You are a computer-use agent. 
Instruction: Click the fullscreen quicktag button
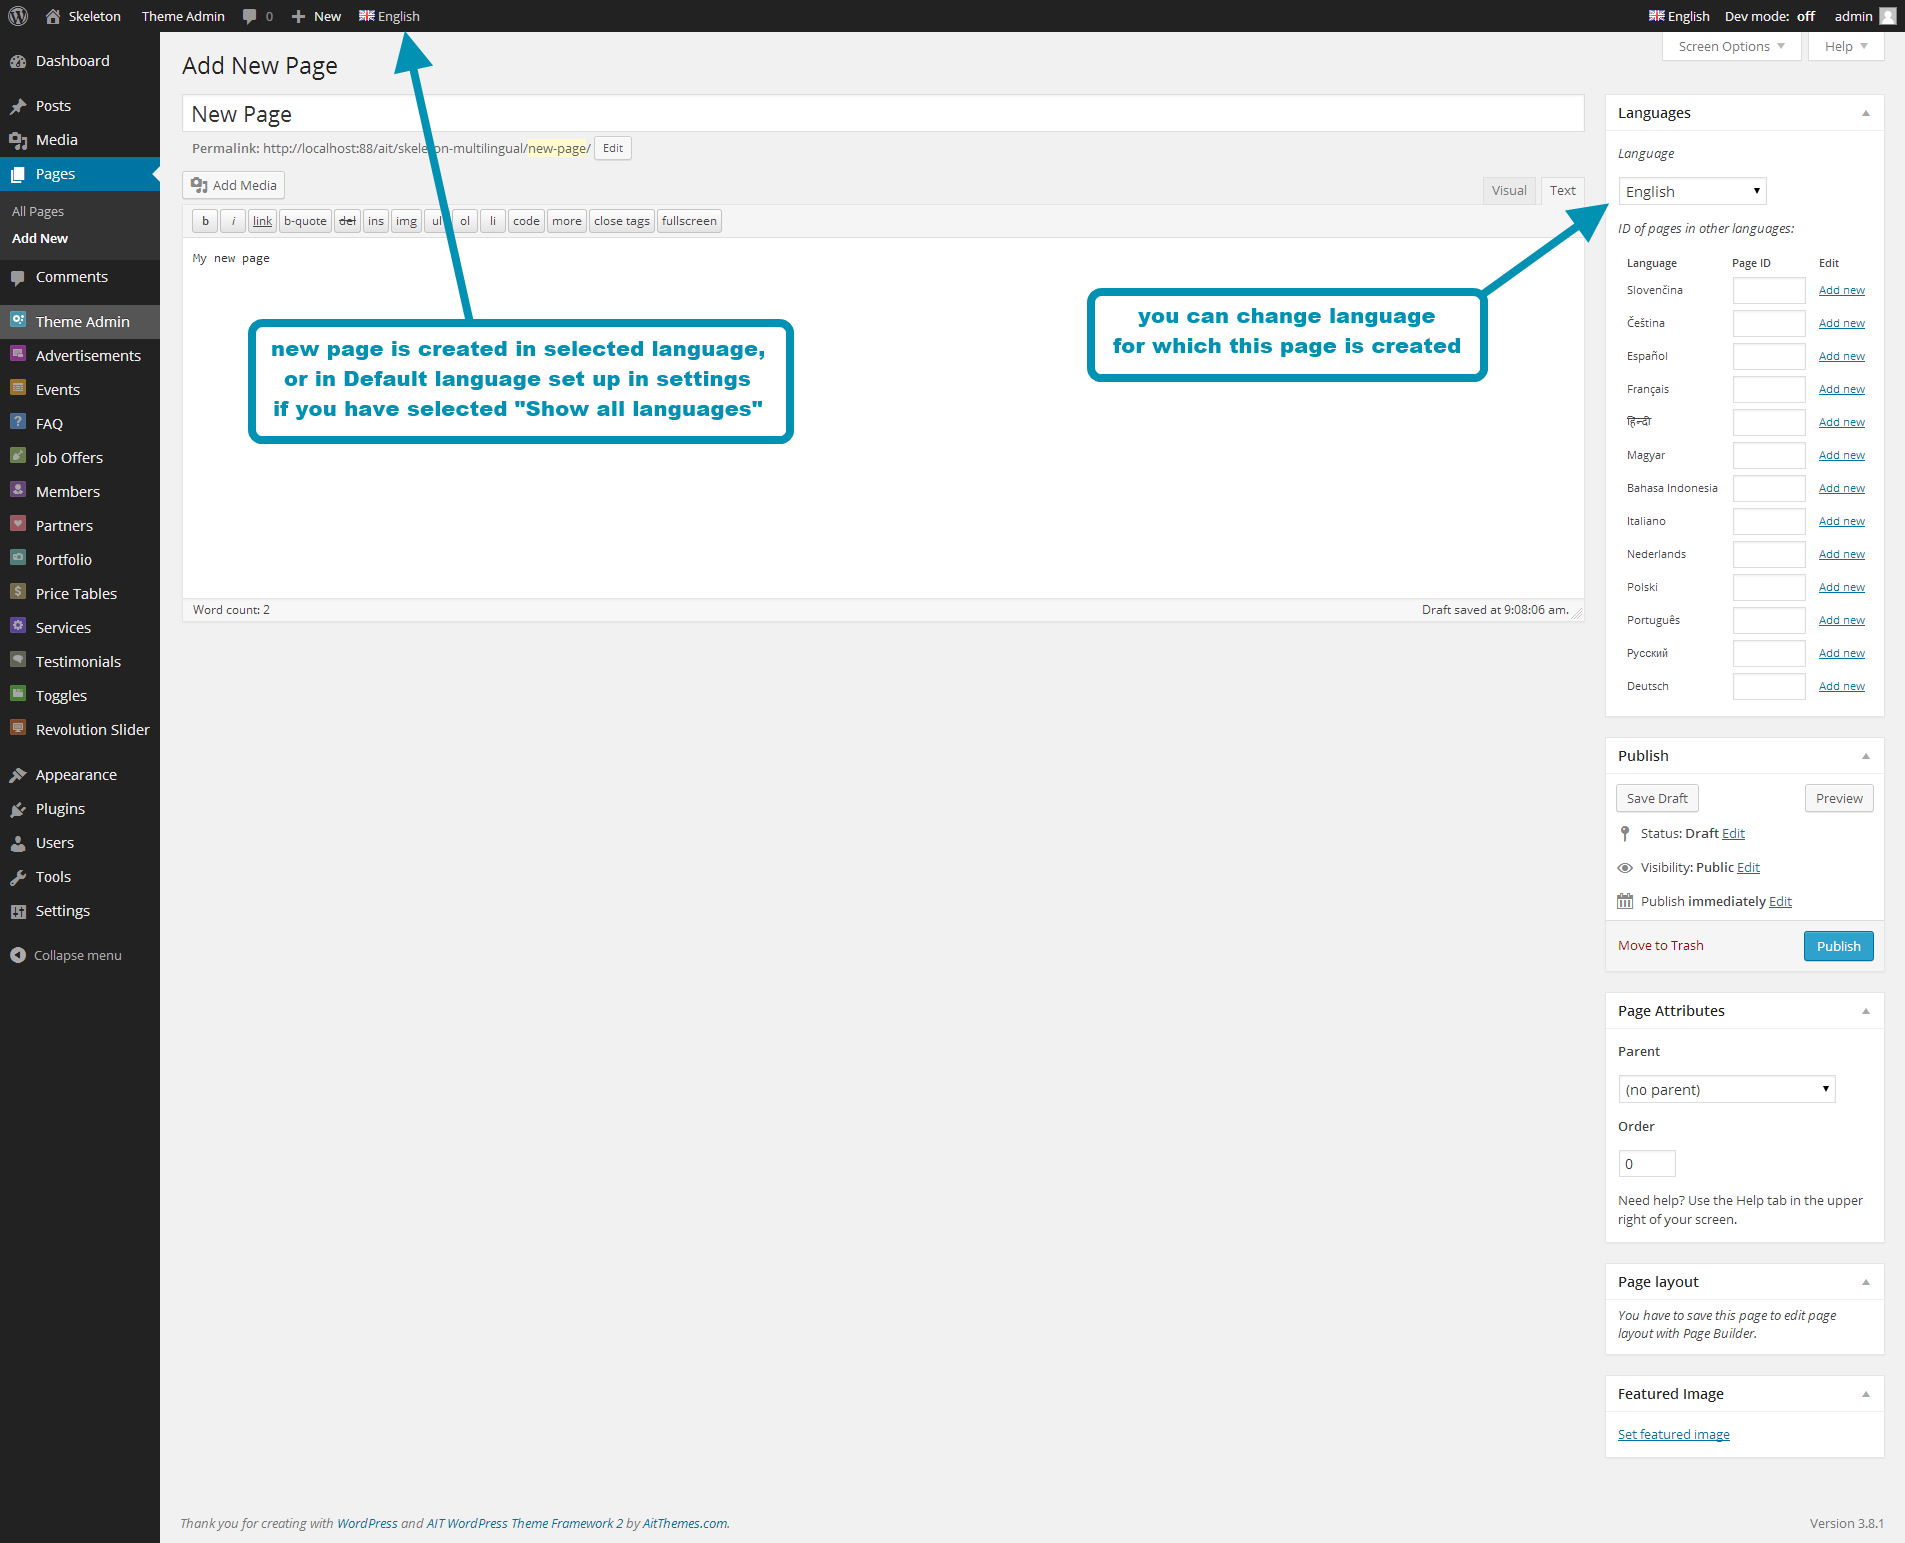tap(689, 221)
